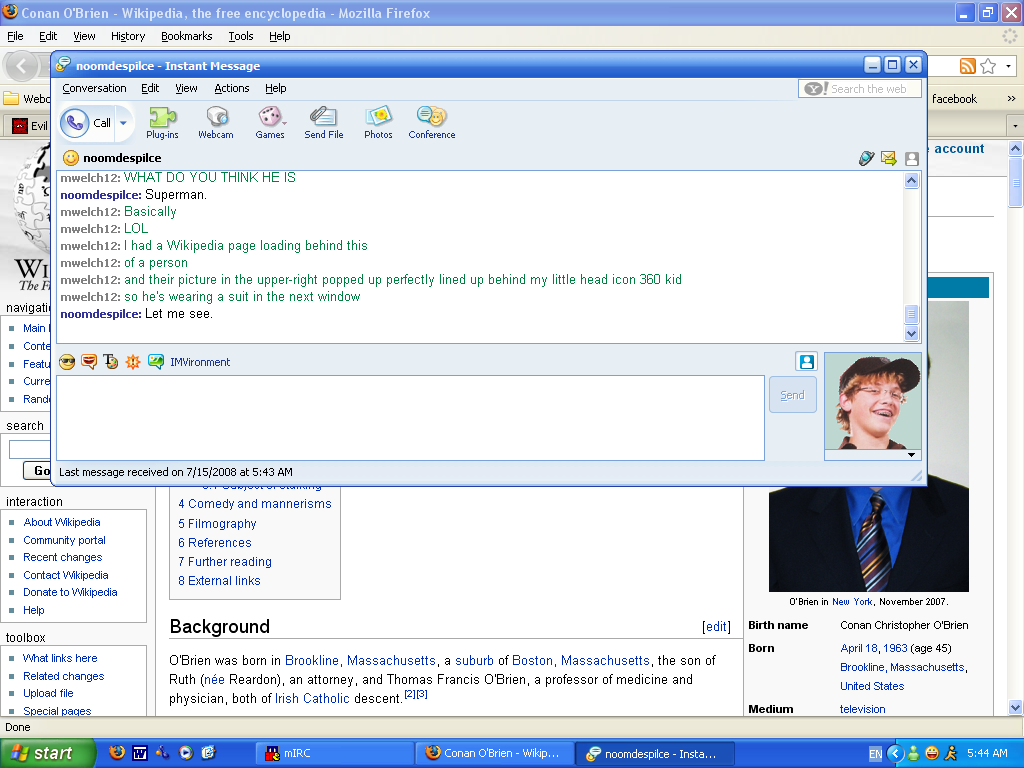
Task: Focus the message typing box
Action: 410,418
